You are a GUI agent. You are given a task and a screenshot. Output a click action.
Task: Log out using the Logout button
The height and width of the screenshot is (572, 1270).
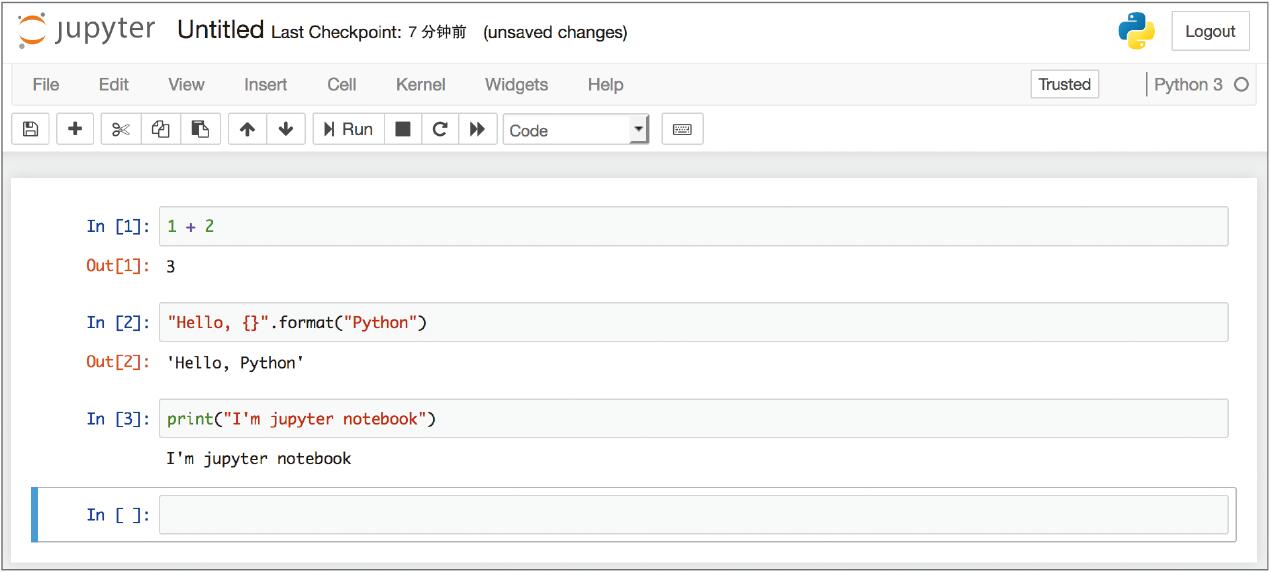[x=1210, y=31]
